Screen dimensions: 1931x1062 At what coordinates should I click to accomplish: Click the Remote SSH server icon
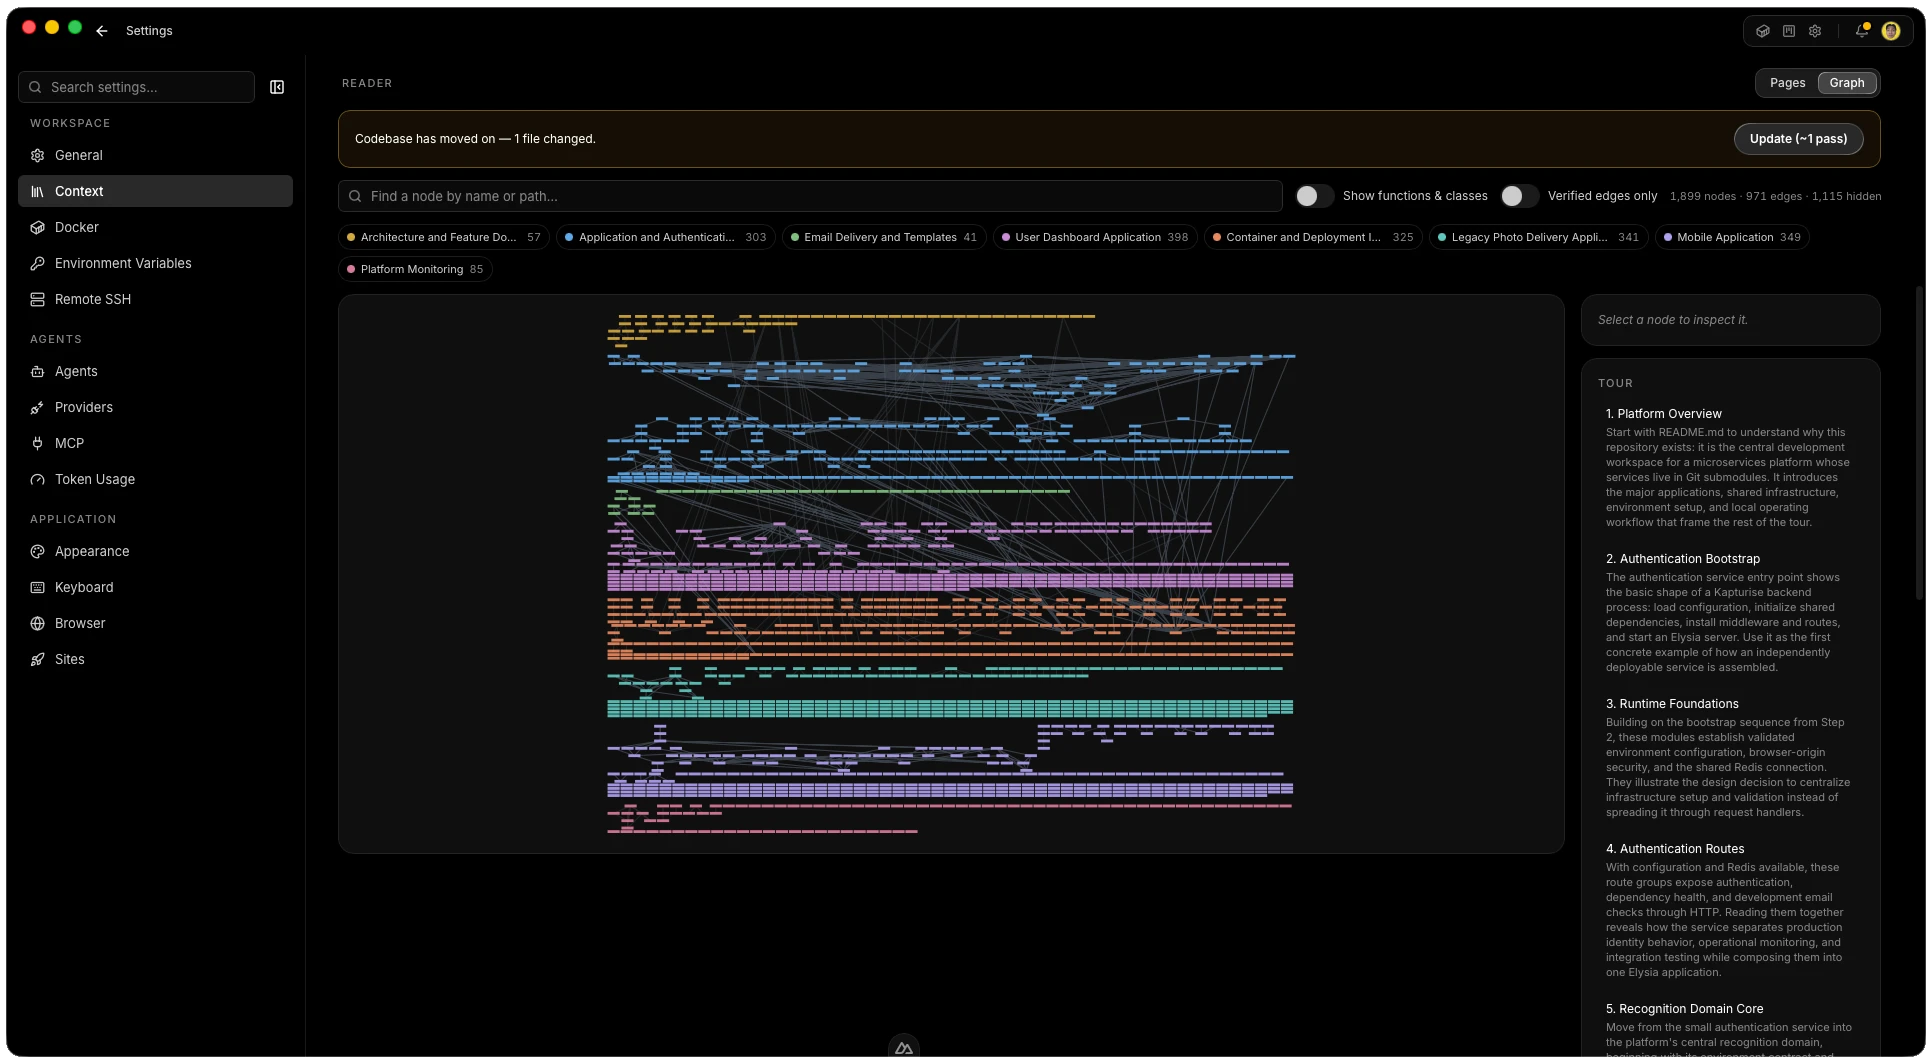pyautogui.click(x=38, y=299)
